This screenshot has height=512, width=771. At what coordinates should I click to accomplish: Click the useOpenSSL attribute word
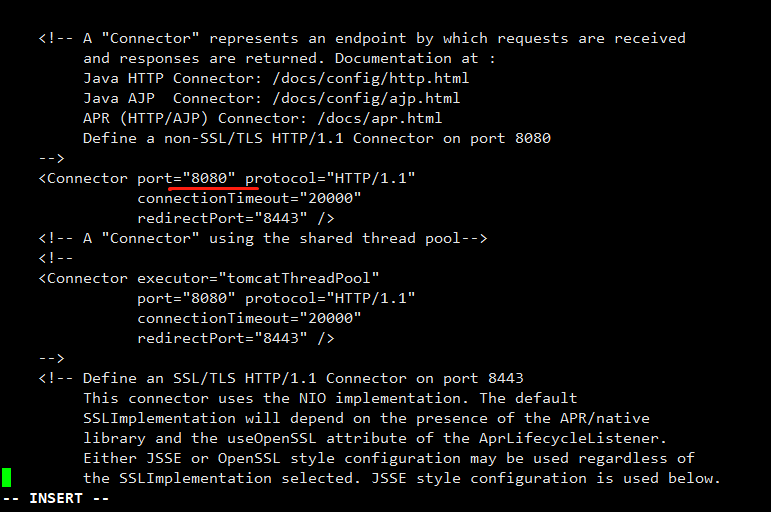271,438
